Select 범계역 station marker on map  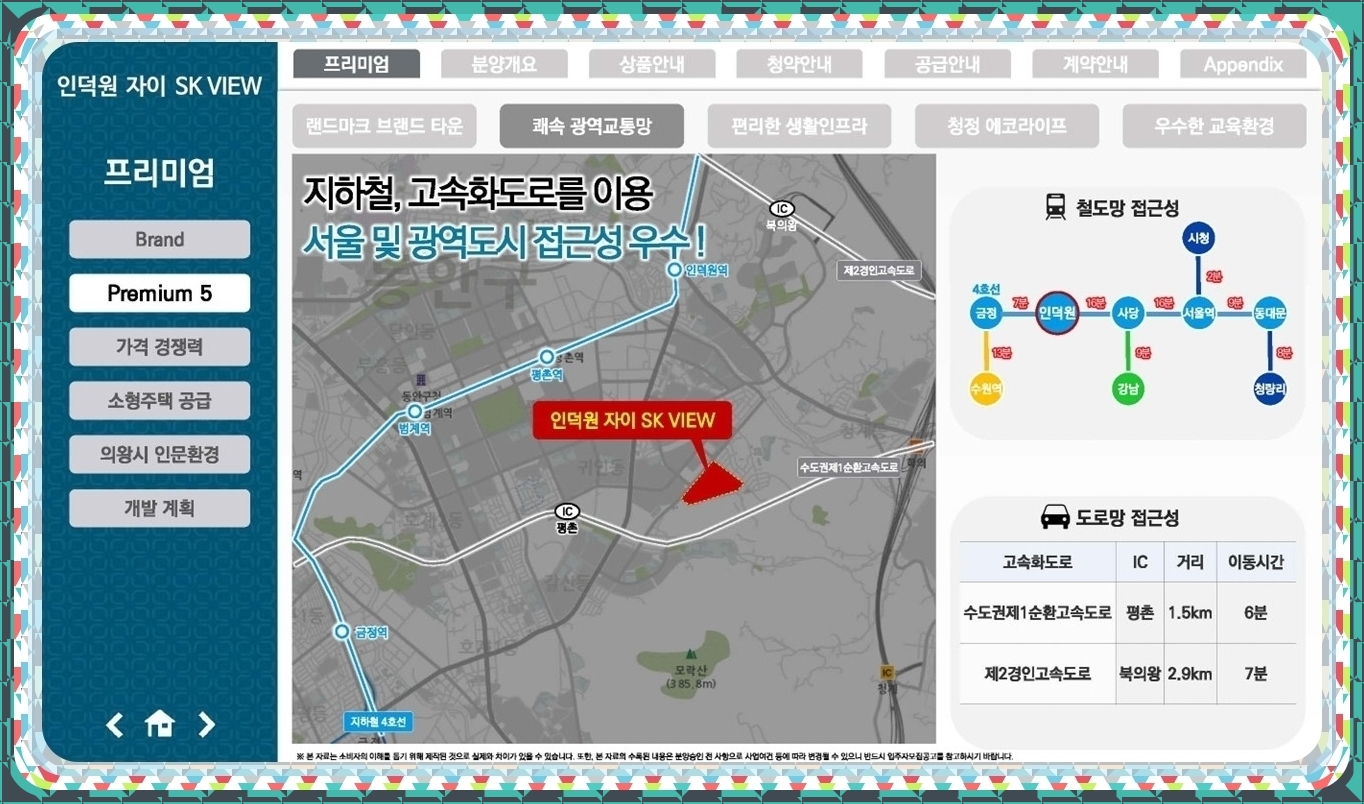[415, 412]
